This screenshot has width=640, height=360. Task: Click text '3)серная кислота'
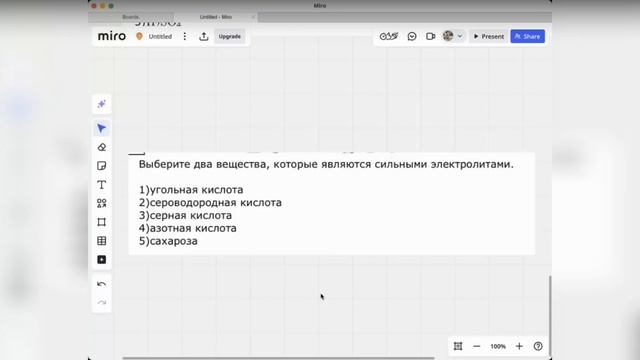coord(185,215)
